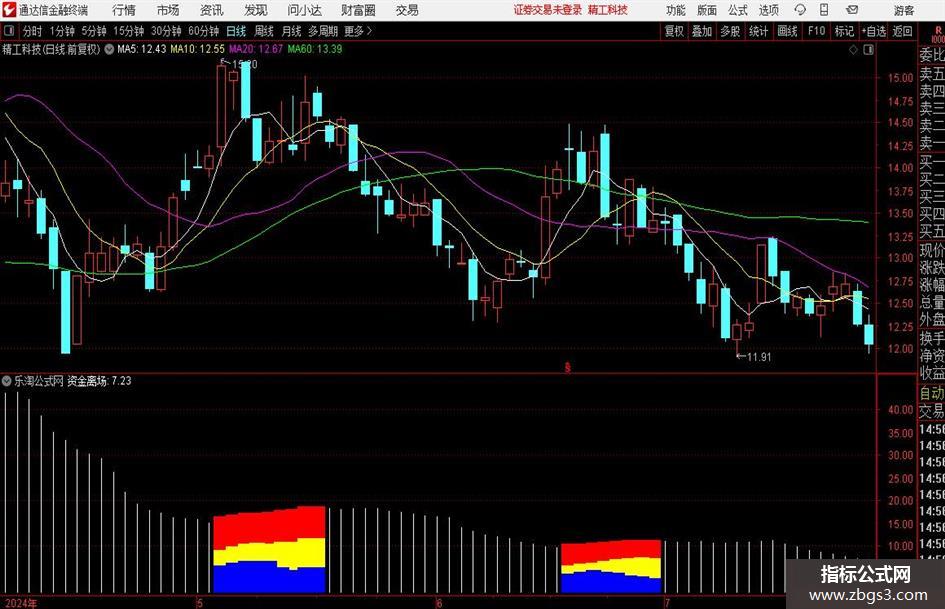Open the 多周期 multi-period view
Image resolution: width=945 pixels, height=609 pixels.
(323, 31)
